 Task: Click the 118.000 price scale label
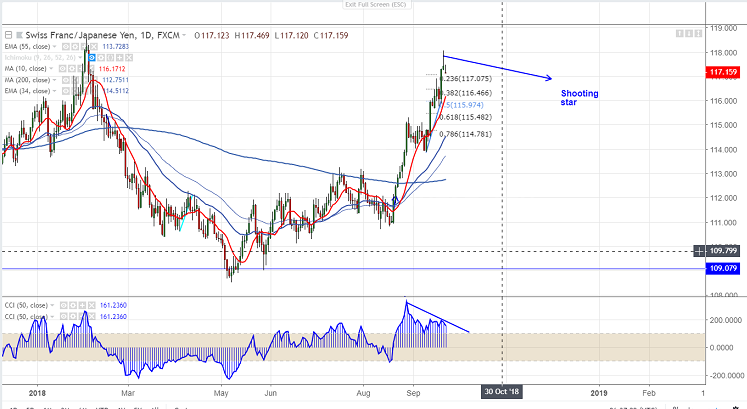[724, 53]
